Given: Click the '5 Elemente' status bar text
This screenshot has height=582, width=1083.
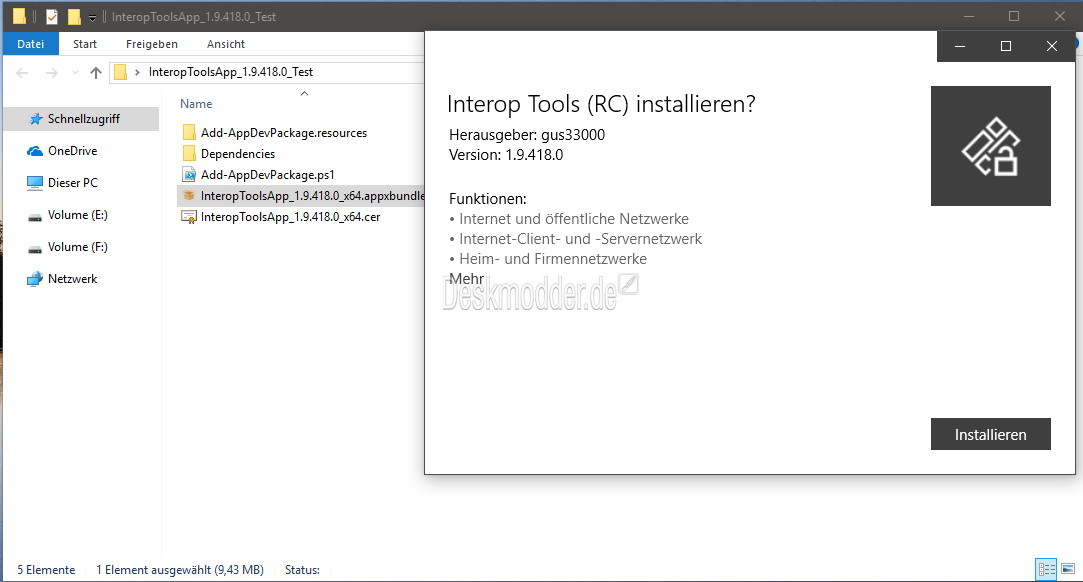Looking at the screenshot, I should [x=46, y=570].
